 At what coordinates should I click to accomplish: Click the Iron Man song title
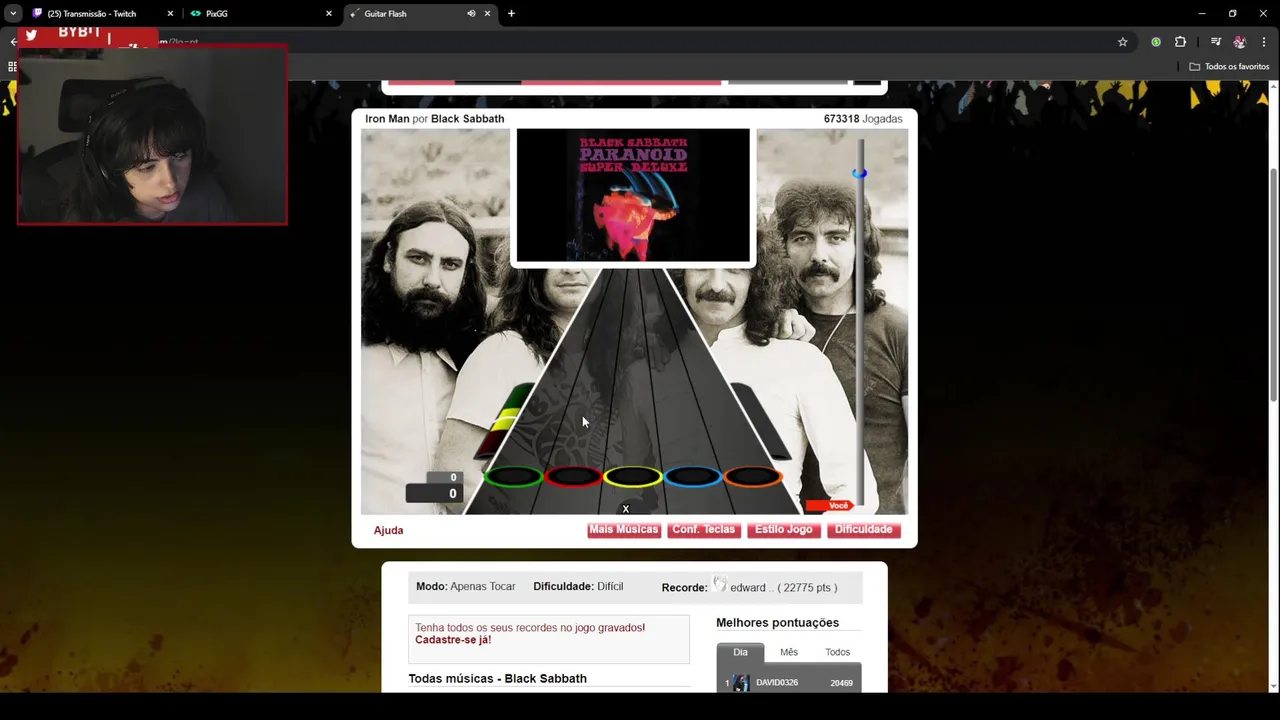point(387,119)
